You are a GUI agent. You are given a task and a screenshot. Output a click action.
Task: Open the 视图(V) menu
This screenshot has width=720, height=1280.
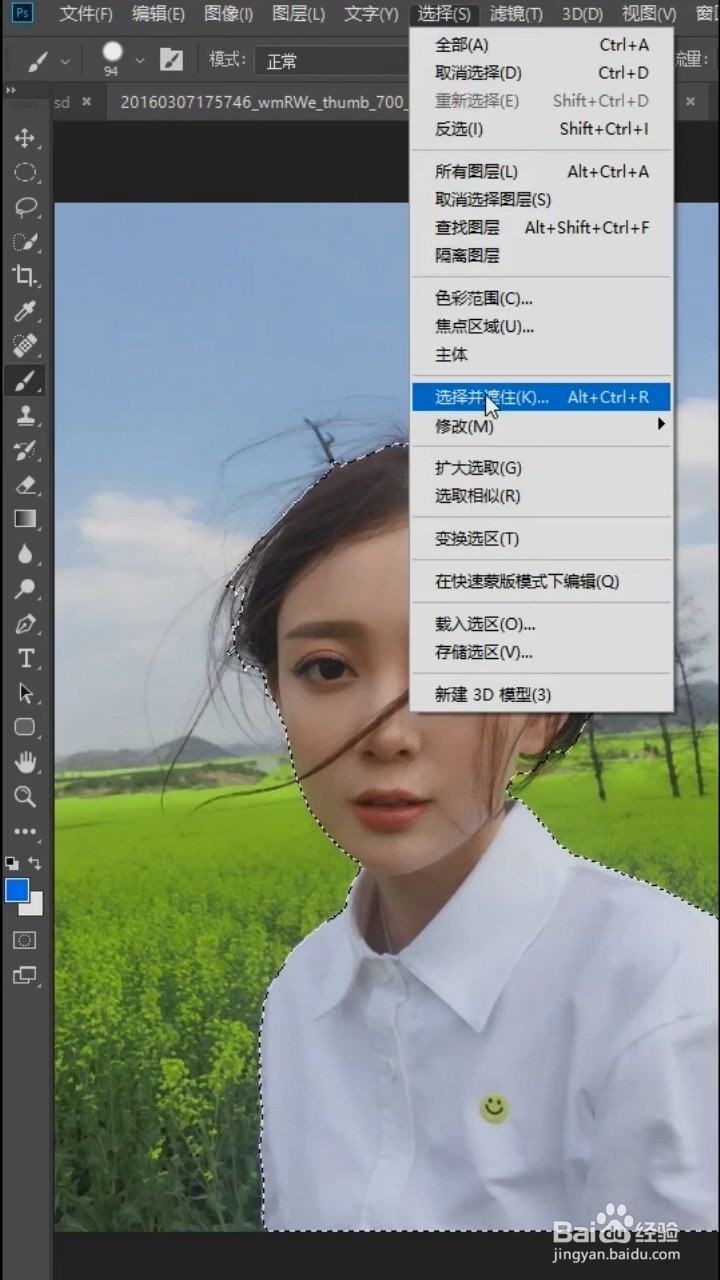pyautogui.click(x=649, y=14)
